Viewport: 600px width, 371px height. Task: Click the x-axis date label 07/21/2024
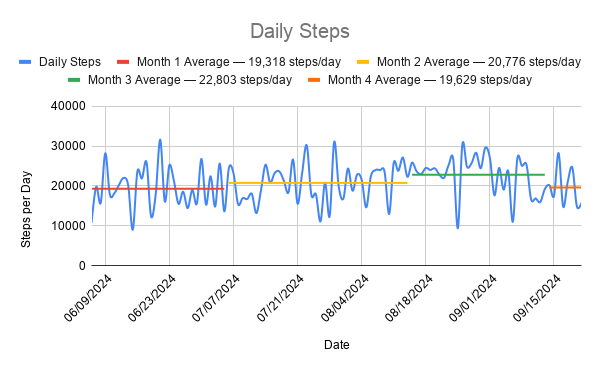pyautogui.click(x=280, y=298)
